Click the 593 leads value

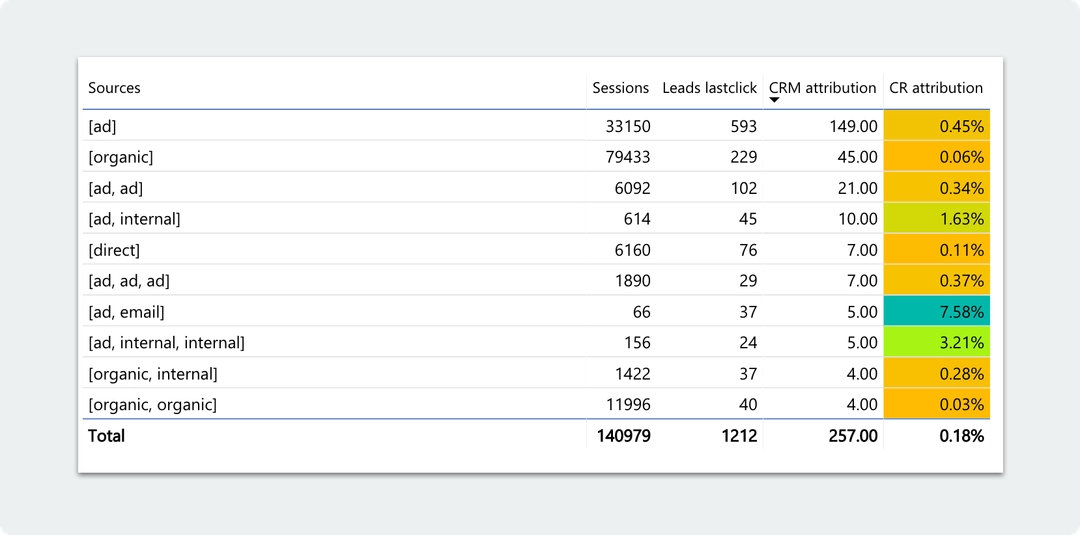coord(744,126)
